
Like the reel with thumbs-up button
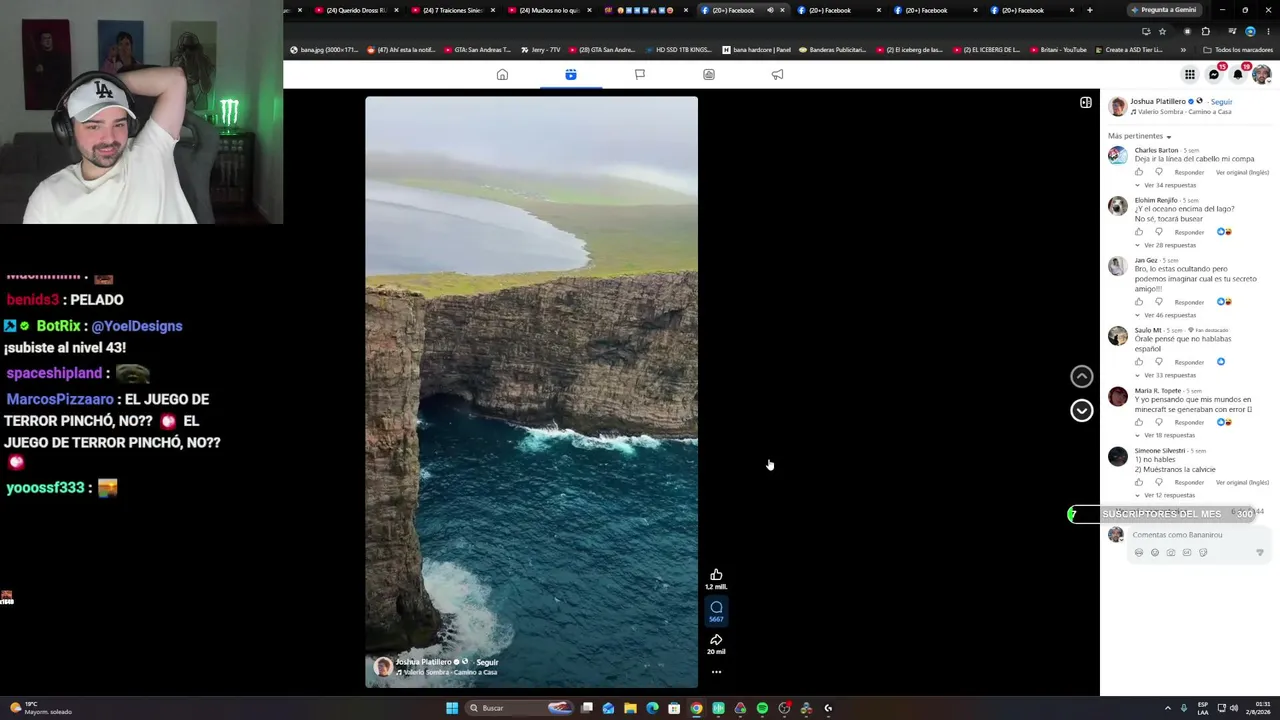pos(716,575)
